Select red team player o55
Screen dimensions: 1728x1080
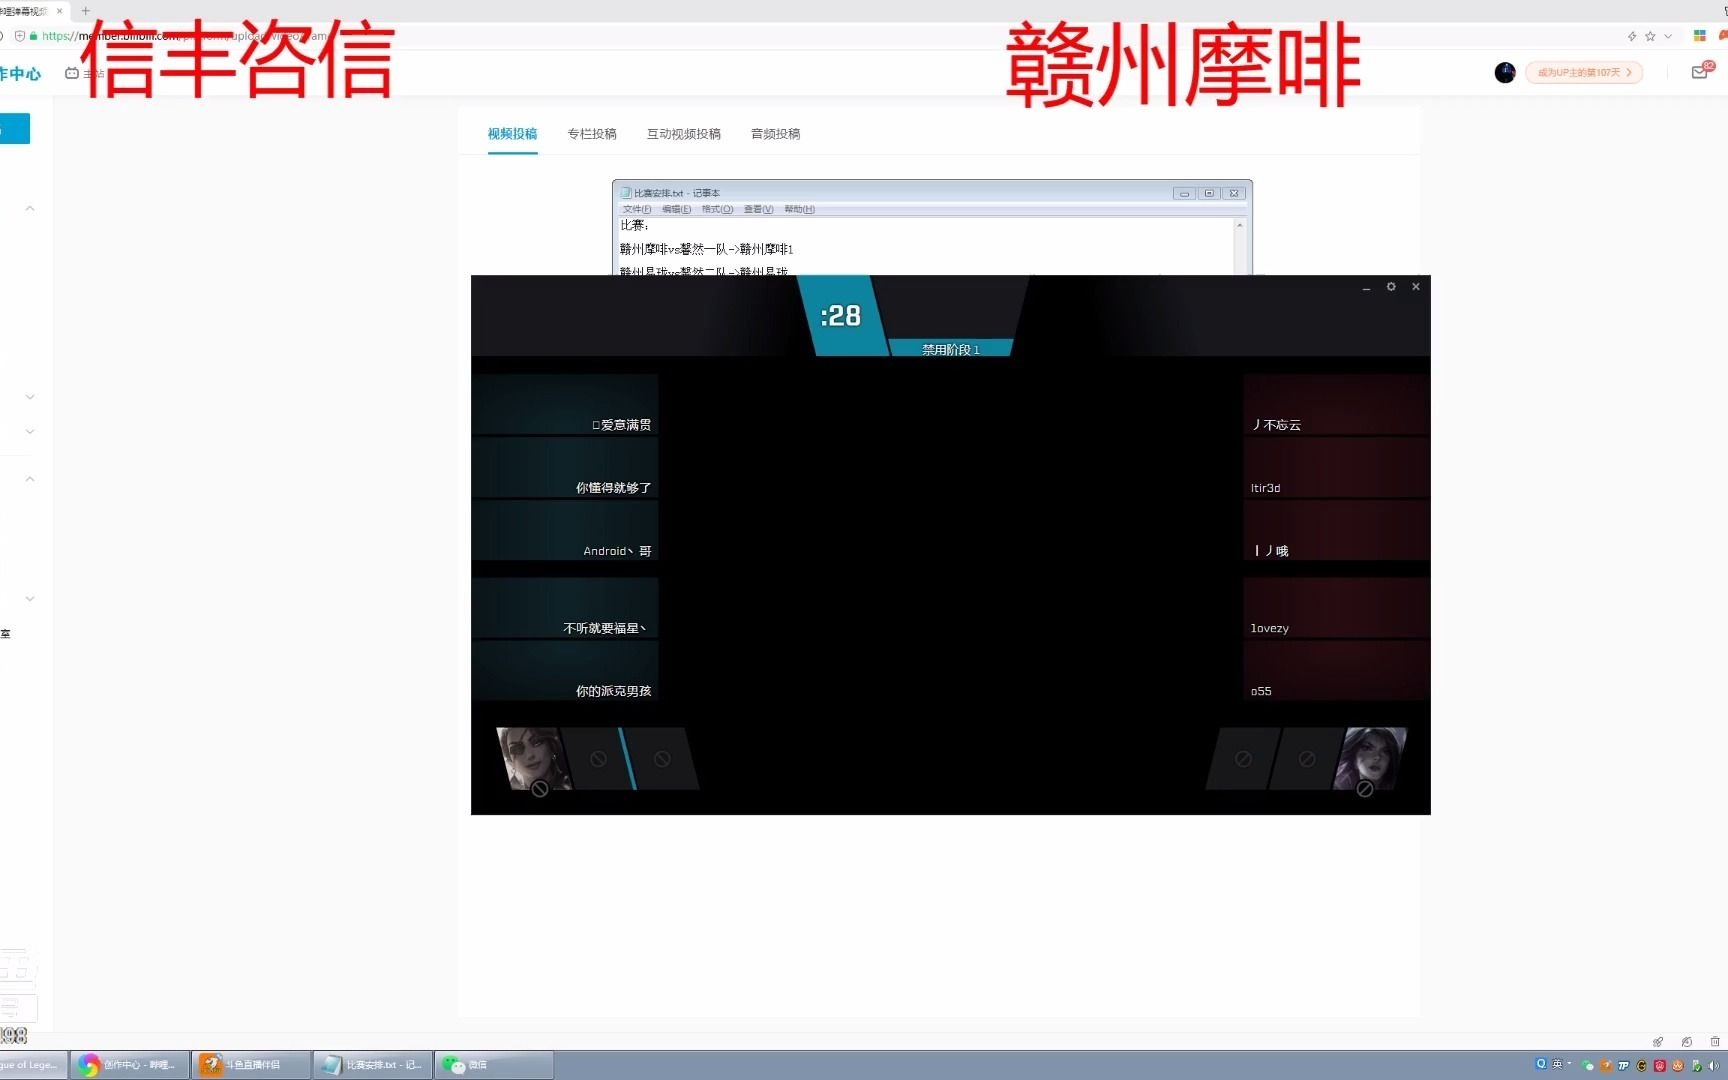point(1337,671)
